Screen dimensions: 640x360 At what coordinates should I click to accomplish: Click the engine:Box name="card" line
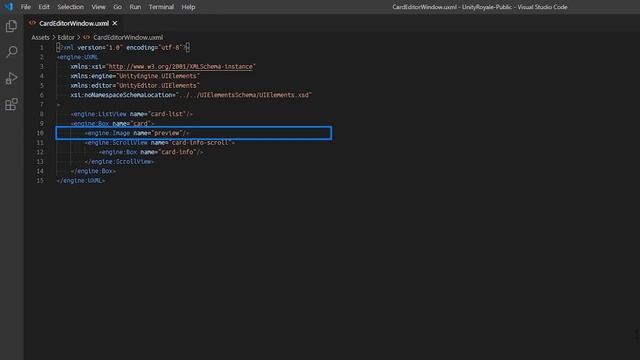pos(112,123)
